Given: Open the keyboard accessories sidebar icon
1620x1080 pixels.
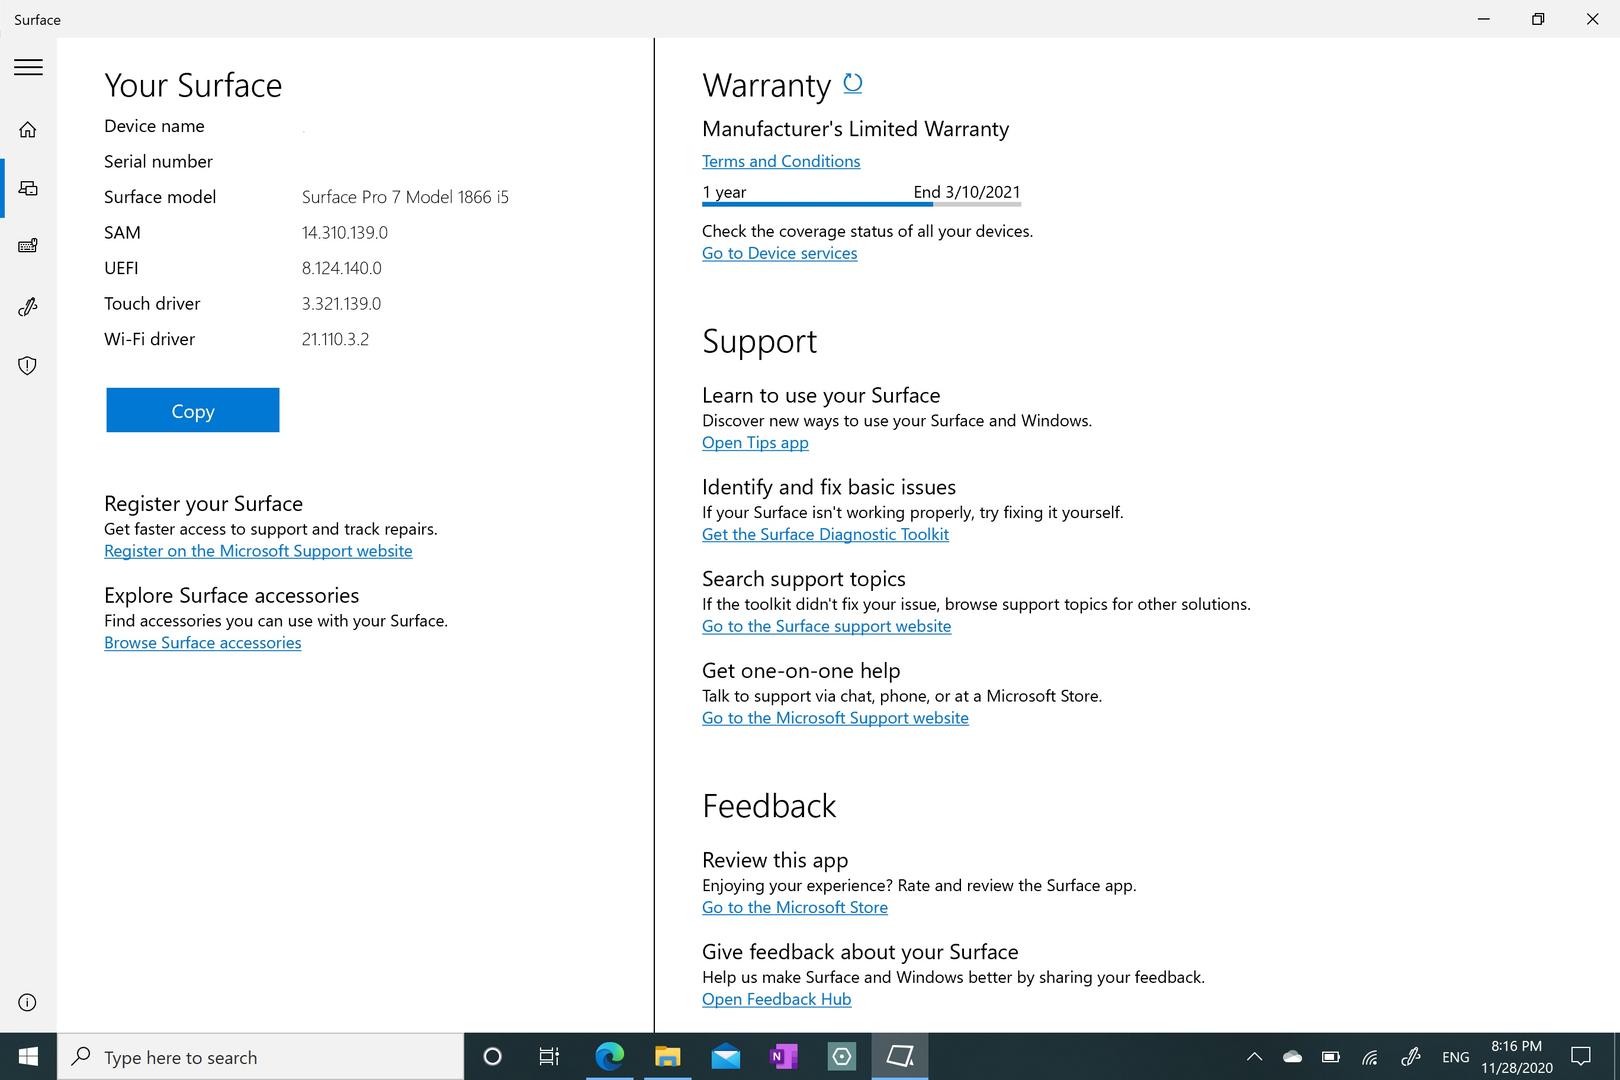Looking at the screenshot, I should pyautogui.click(x=28, y=246).
